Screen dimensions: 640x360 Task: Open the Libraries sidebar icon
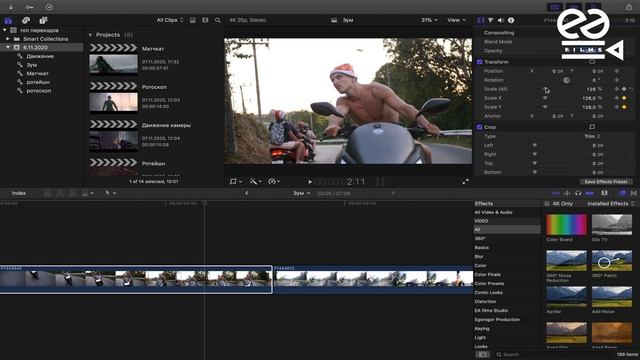point(8,20)
